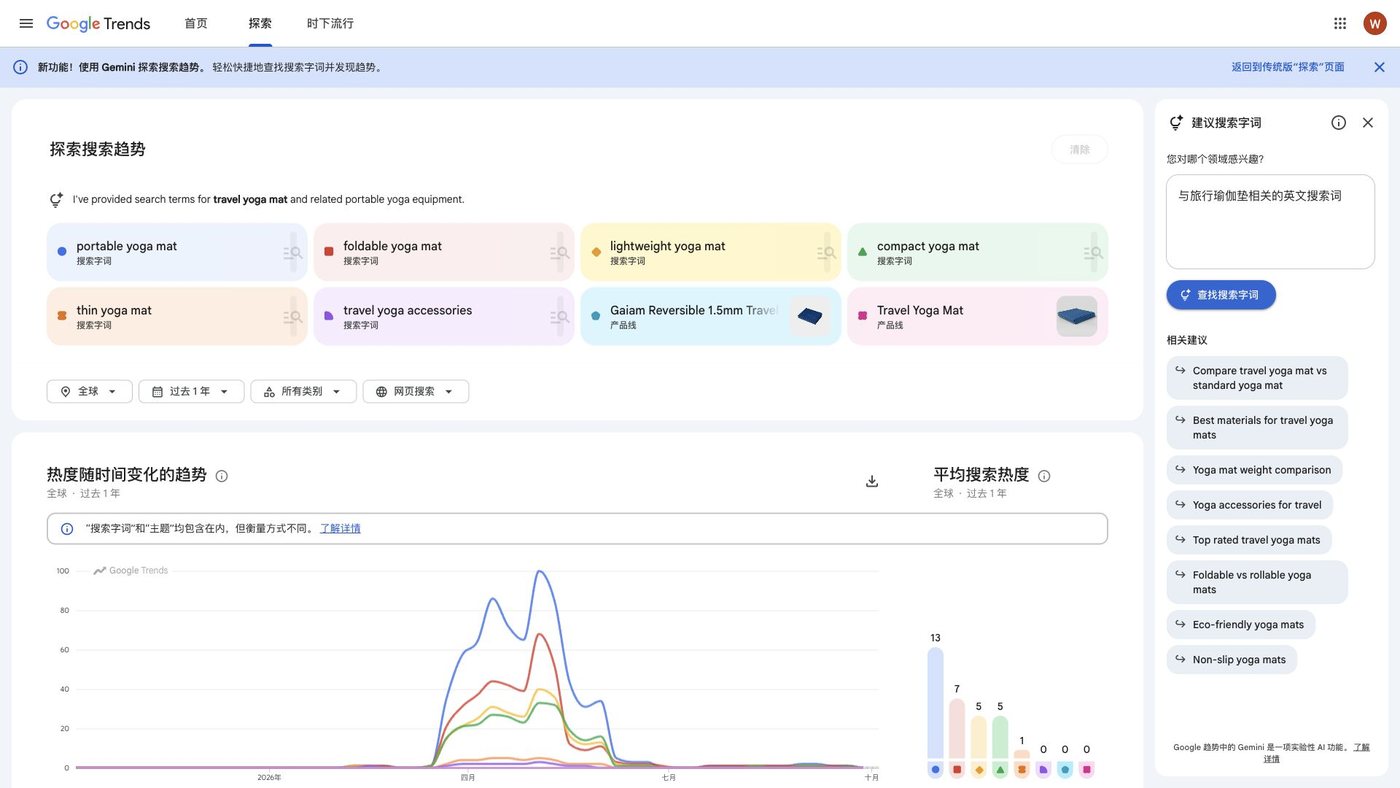Open the Travel Yoga Mat product thumbnail
This screenshot has width=1400, height=788.
coord(1077,316)
